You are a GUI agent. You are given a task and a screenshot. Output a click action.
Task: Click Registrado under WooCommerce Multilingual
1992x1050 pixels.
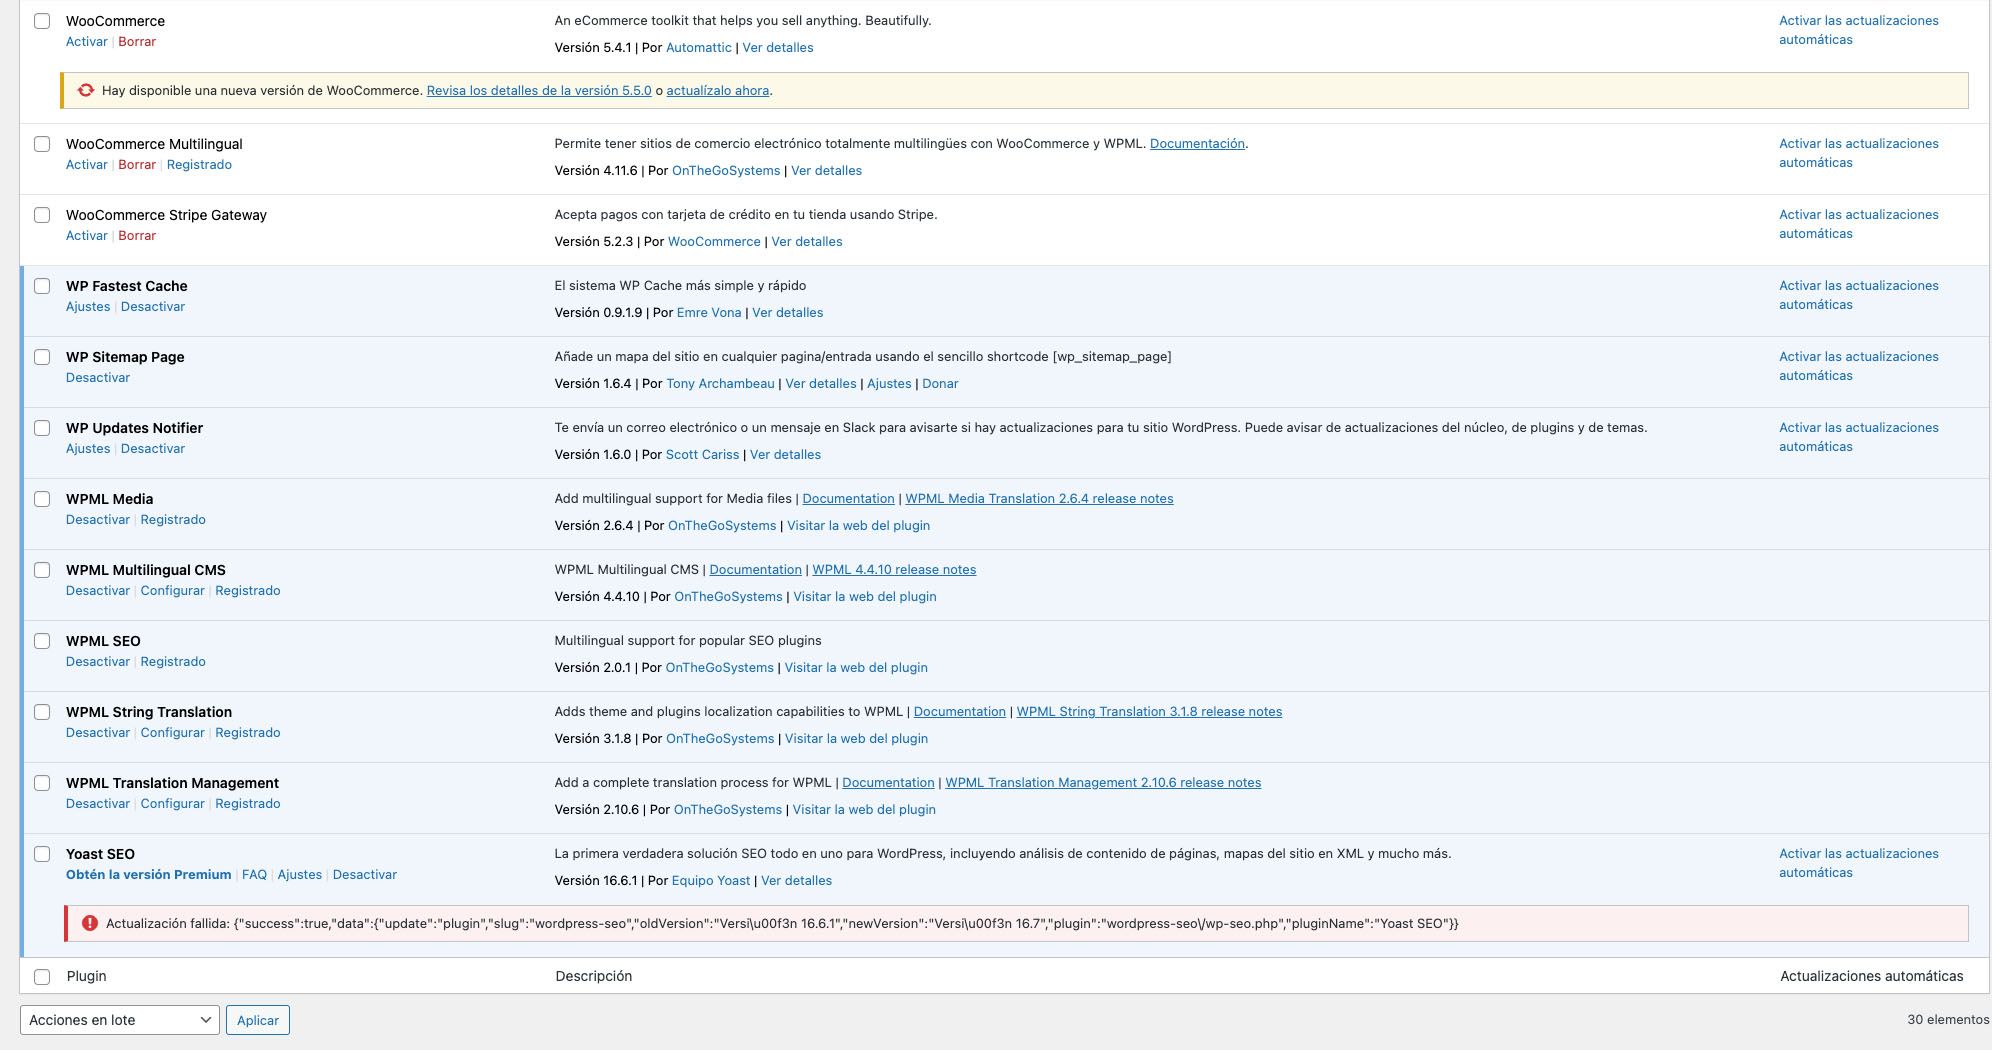click(x=199, y=164)
